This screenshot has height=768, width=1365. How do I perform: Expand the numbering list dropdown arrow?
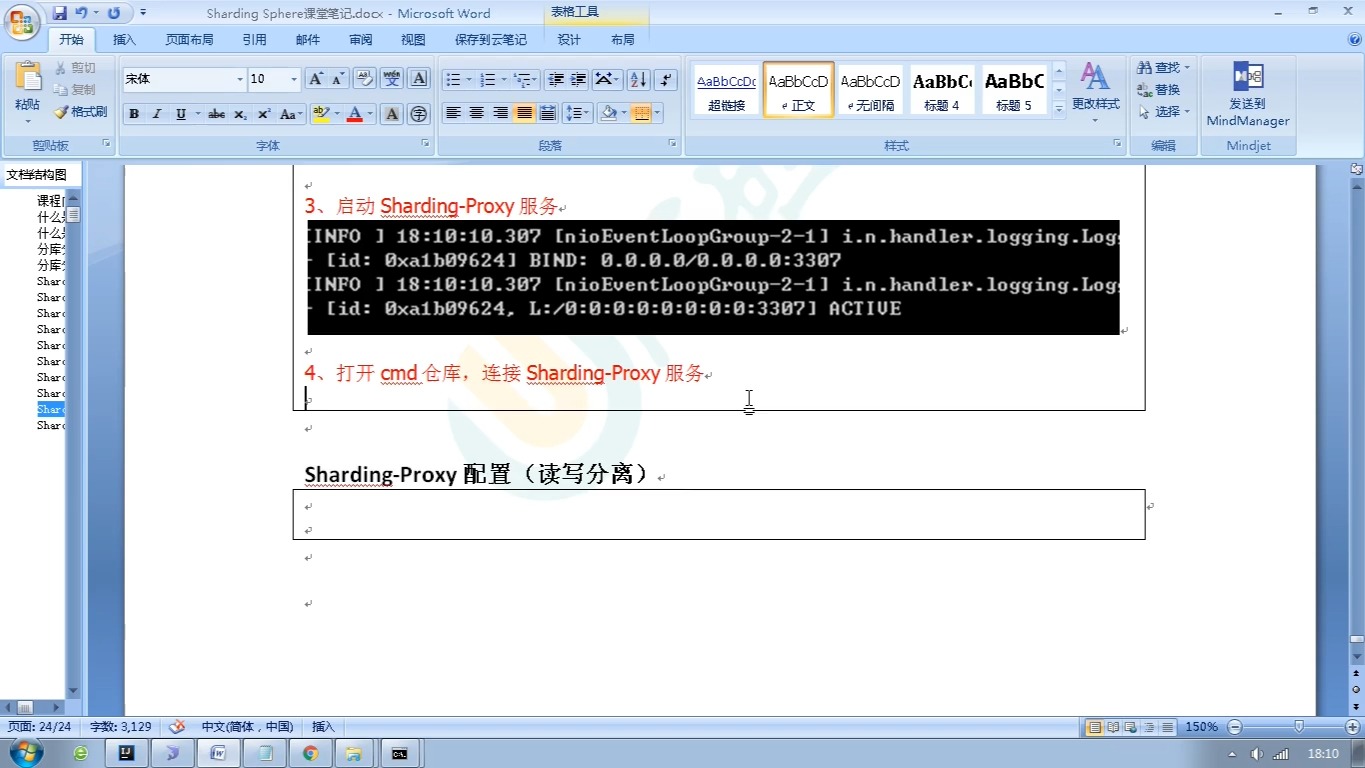coord(503,79)
